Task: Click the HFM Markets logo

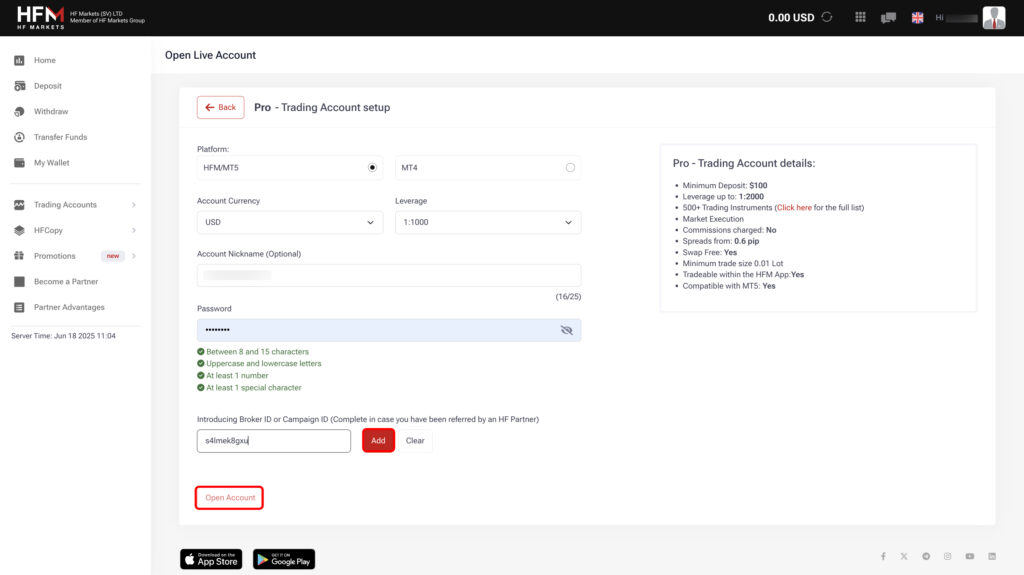Action: 40,18
